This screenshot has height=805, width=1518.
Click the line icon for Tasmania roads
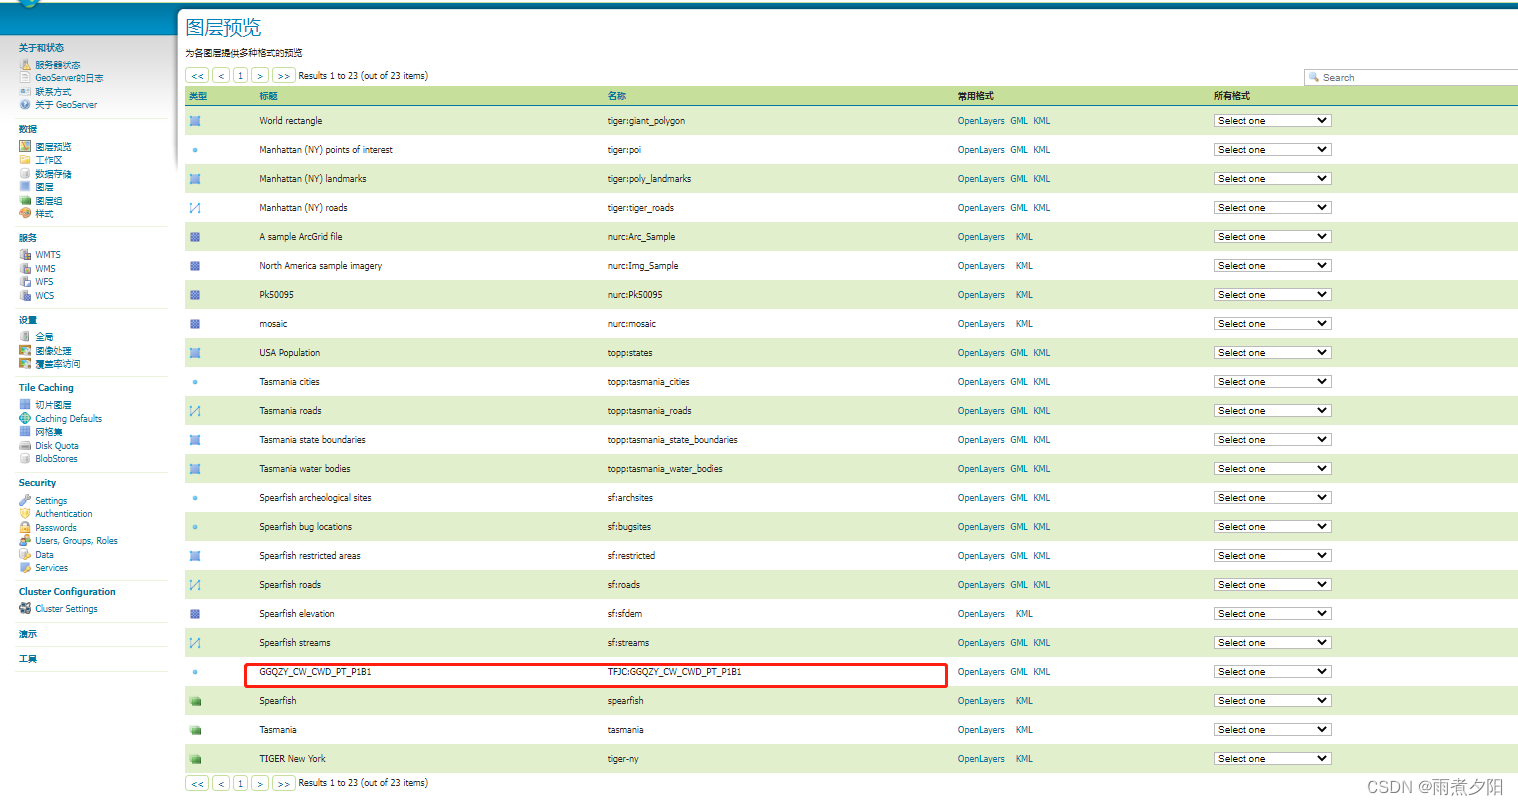point(195,411)
